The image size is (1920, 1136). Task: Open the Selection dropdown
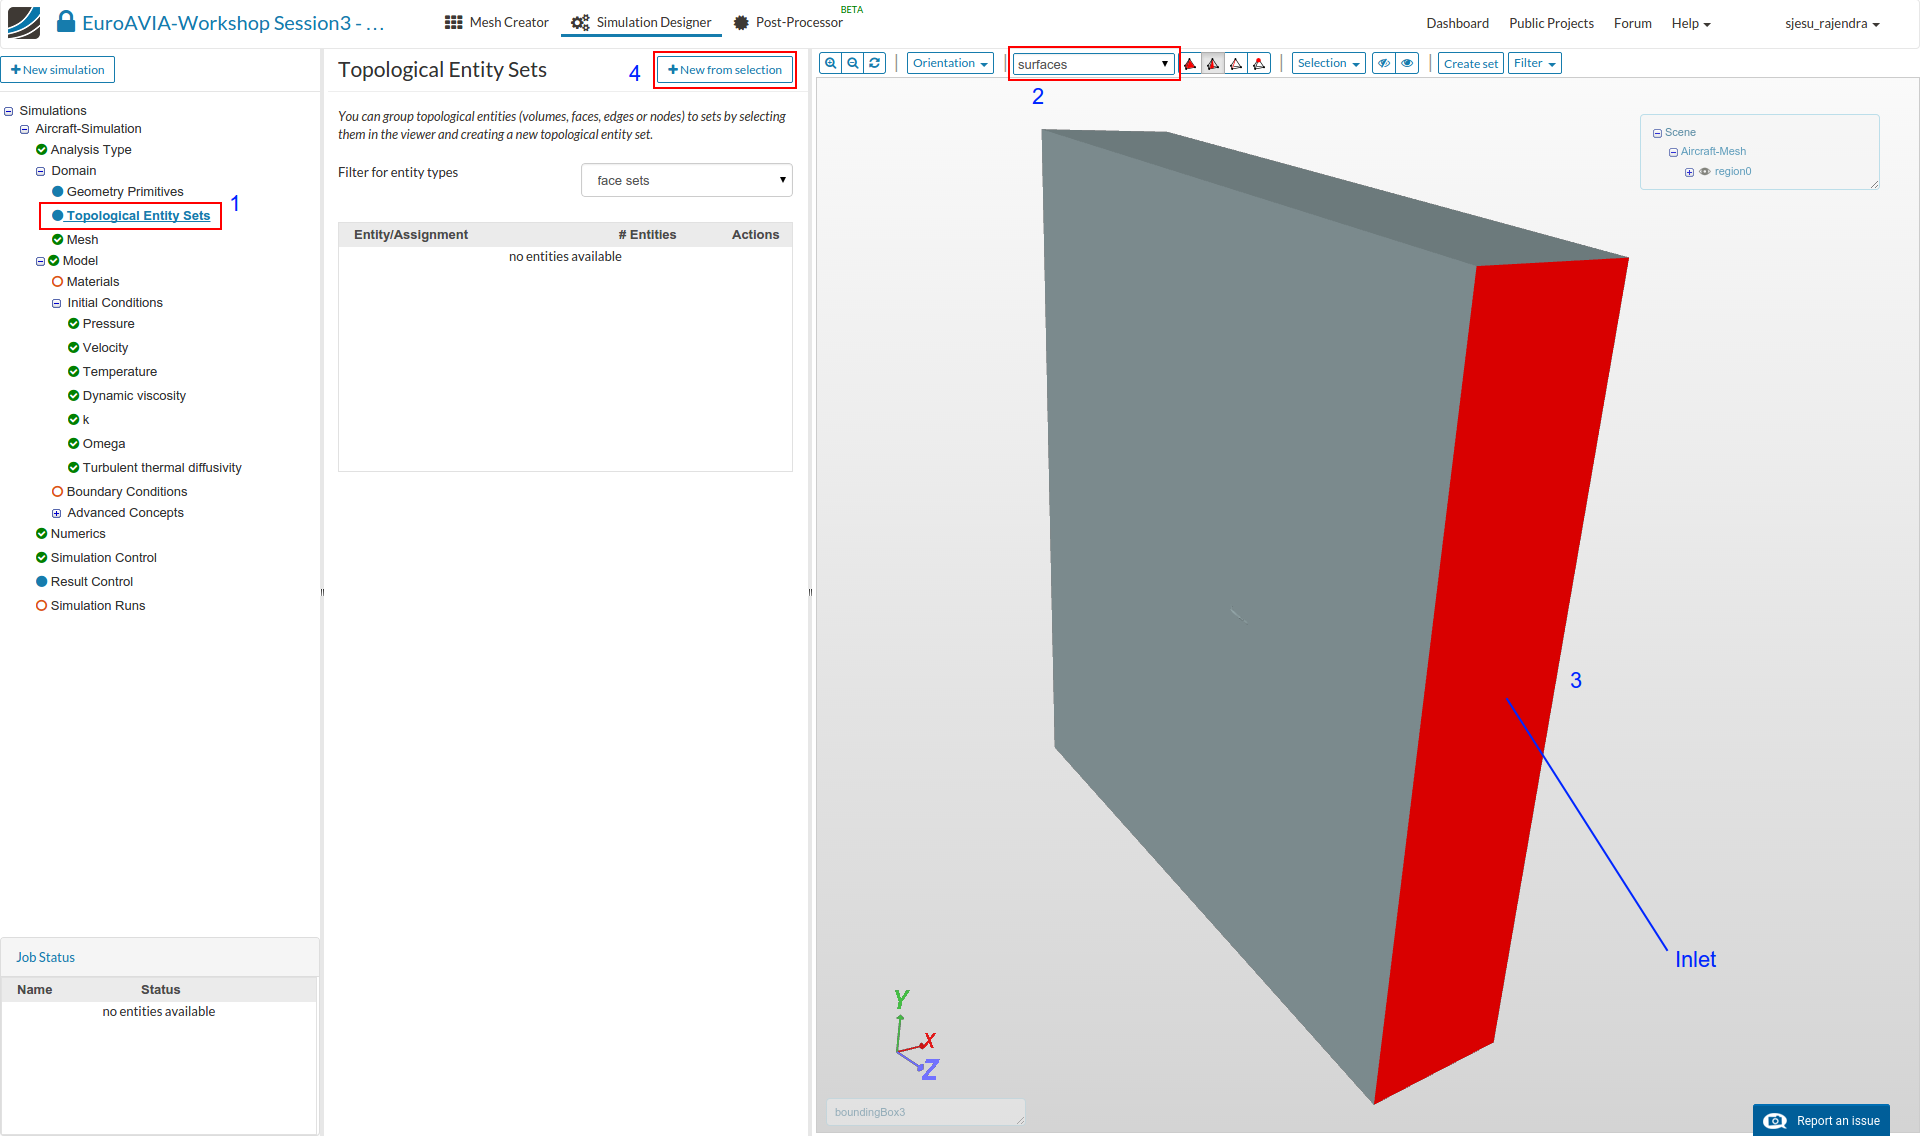click(1328, 63)
